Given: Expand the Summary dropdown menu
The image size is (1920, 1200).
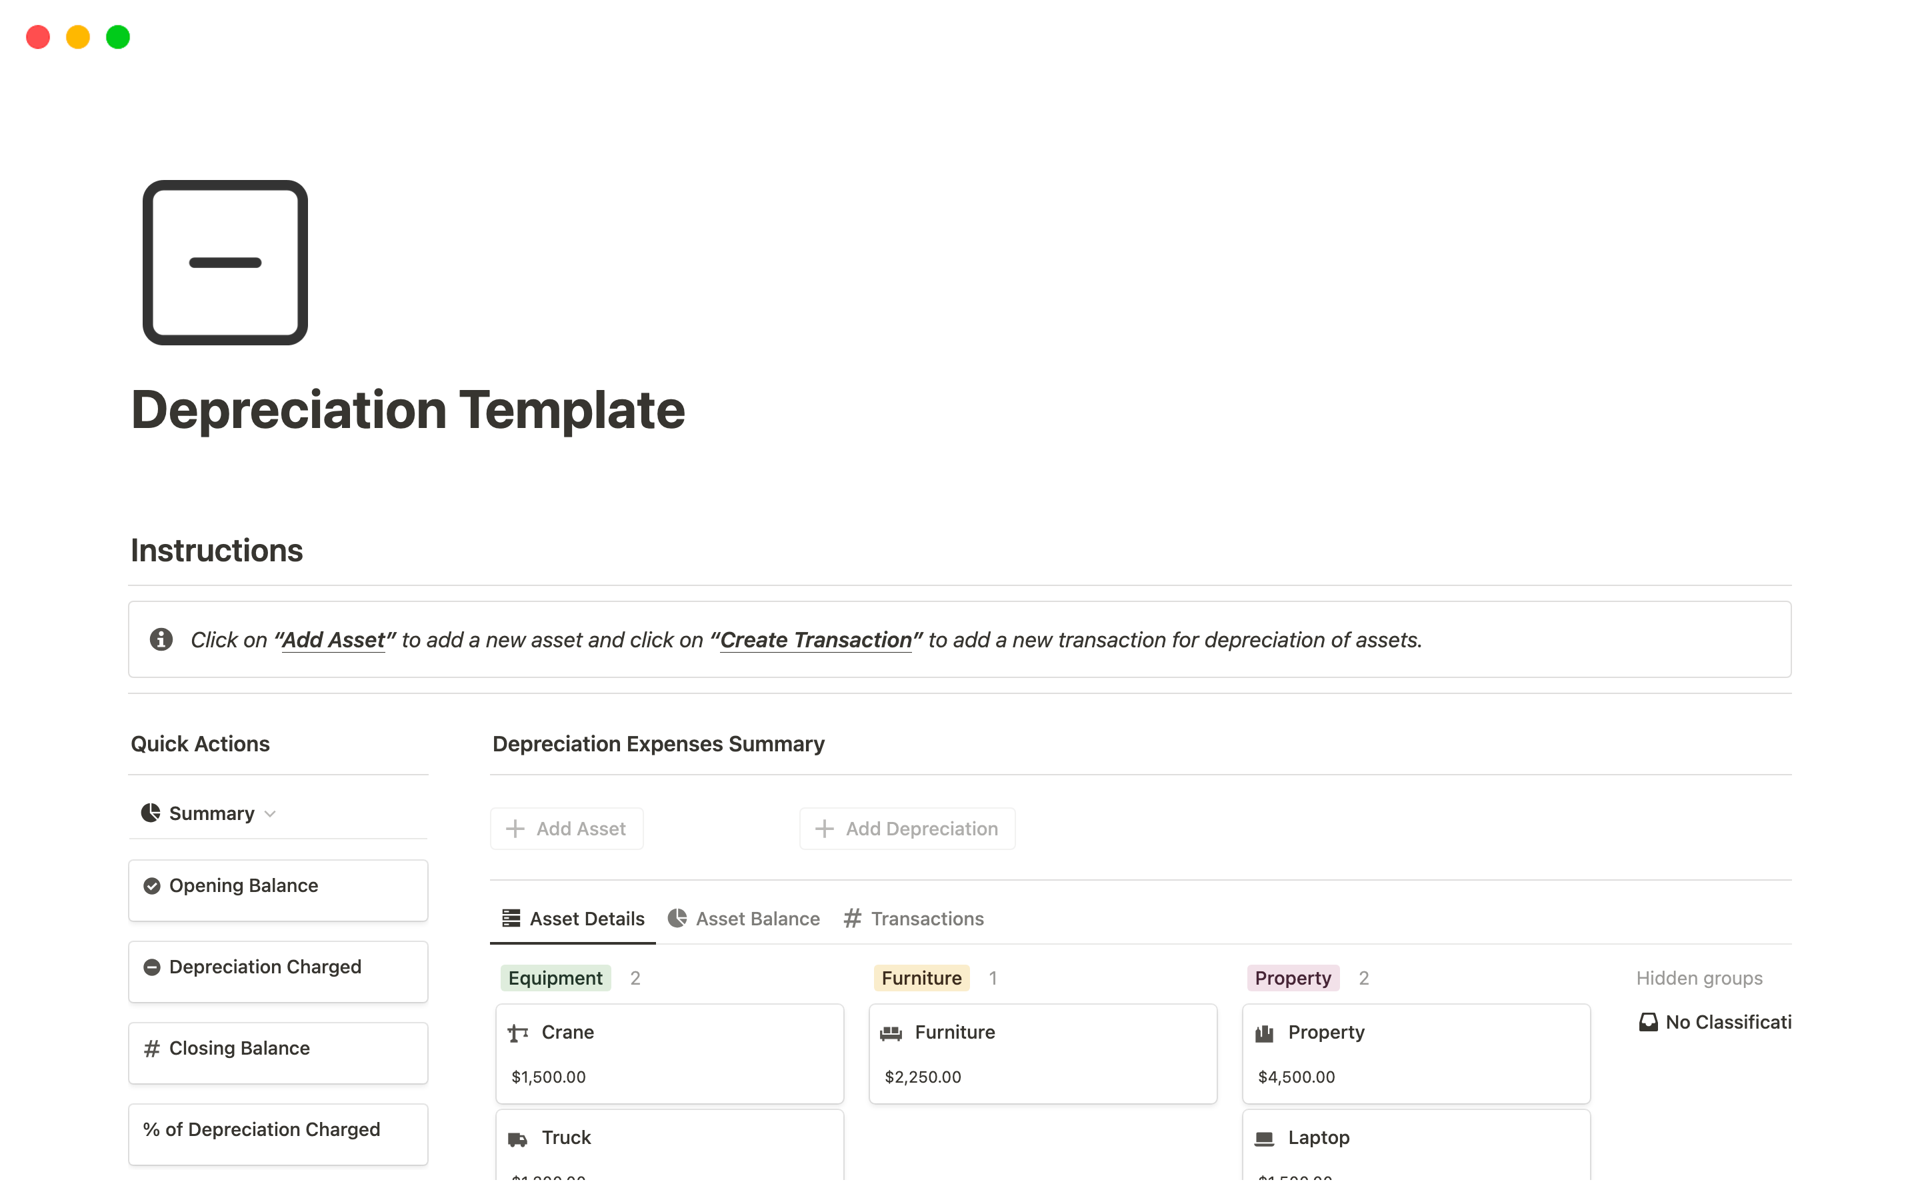Looking at the screenshot, I should click(x=272, y=814).
